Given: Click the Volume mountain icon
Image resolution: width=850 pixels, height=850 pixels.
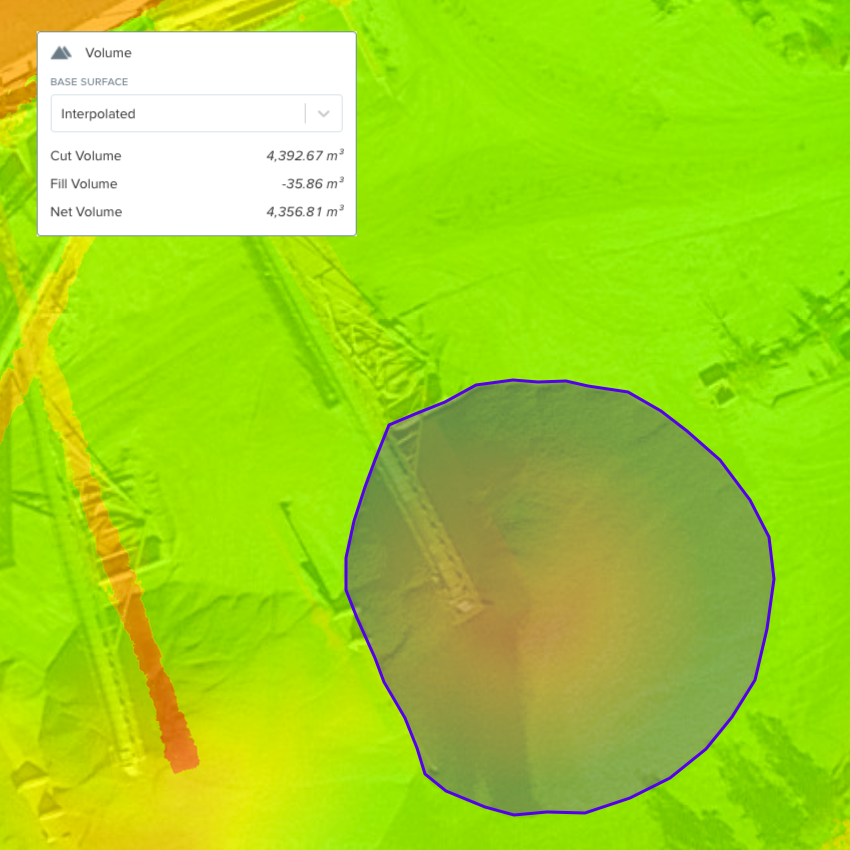Looking at the screenshot, I should [61, 53].
